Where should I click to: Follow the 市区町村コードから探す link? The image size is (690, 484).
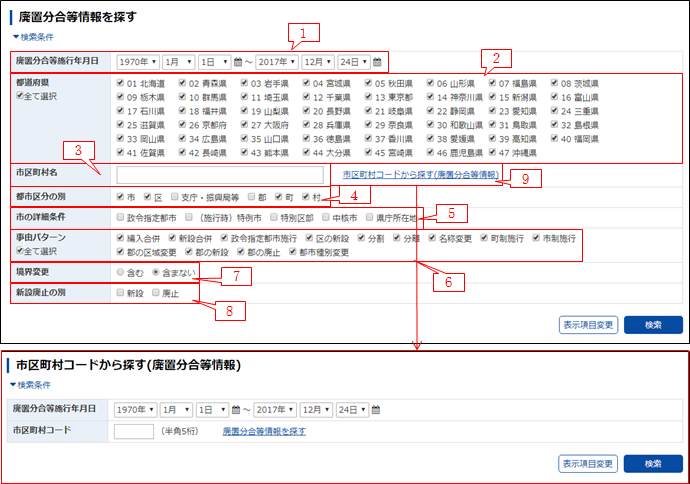click(419, 174)
